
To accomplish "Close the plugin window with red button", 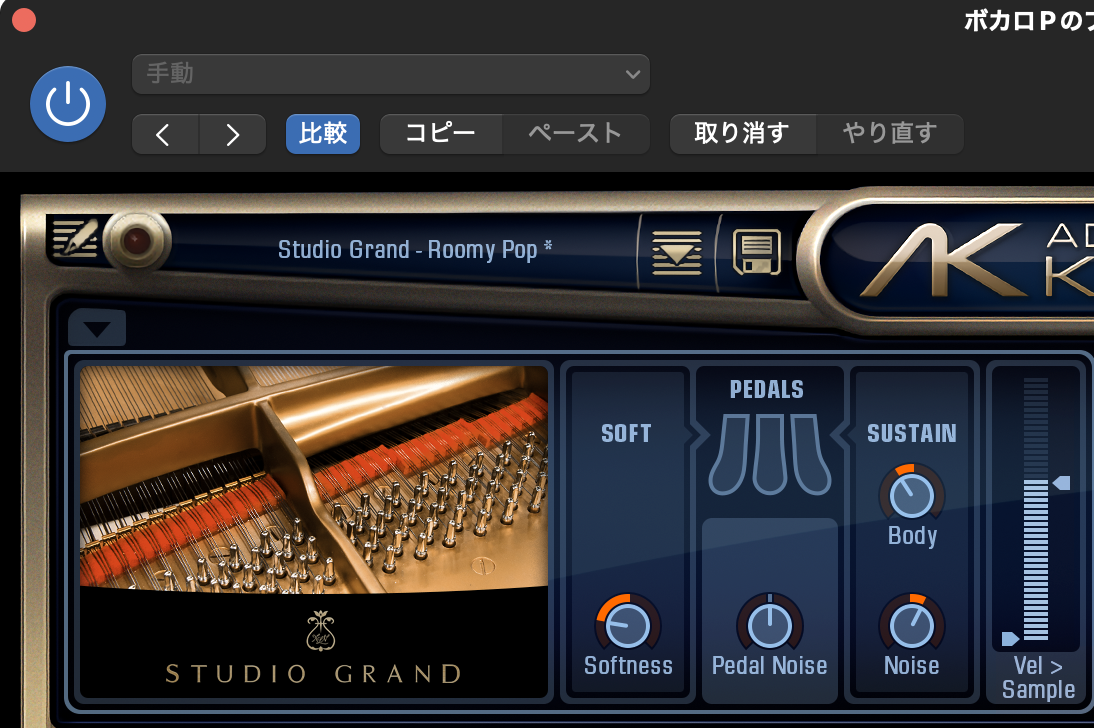I will coord(24,20).
